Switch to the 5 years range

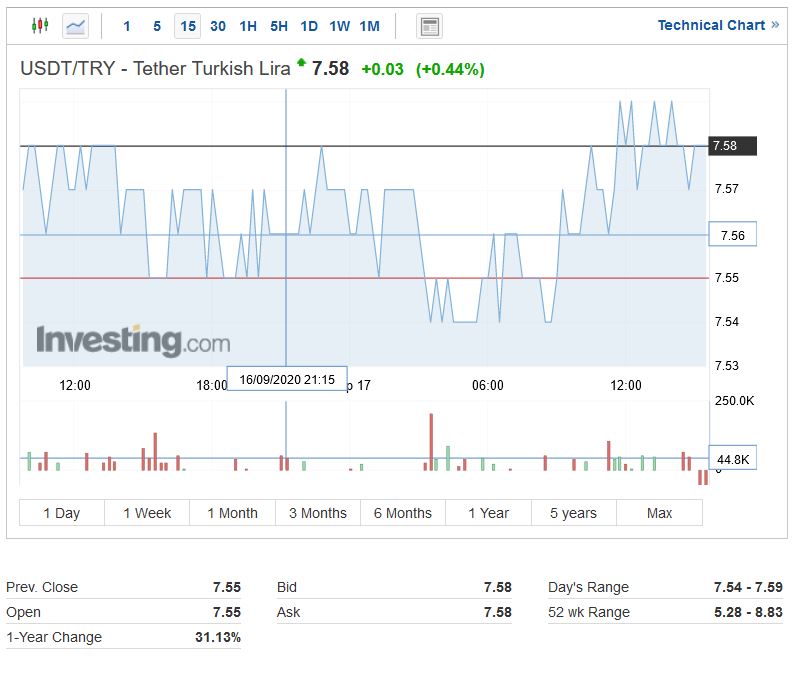click(574, 513)
